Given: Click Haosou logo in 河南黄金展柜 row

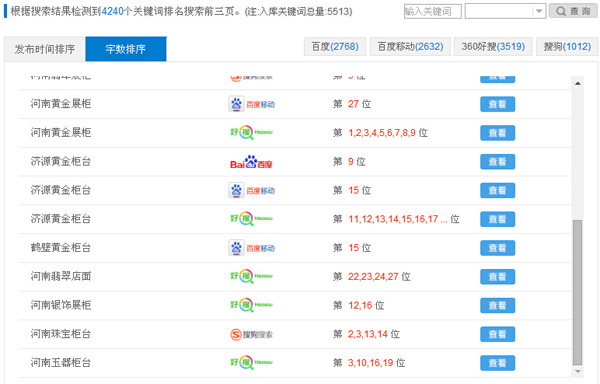Looking at the screenshot, I should point(251,133).
